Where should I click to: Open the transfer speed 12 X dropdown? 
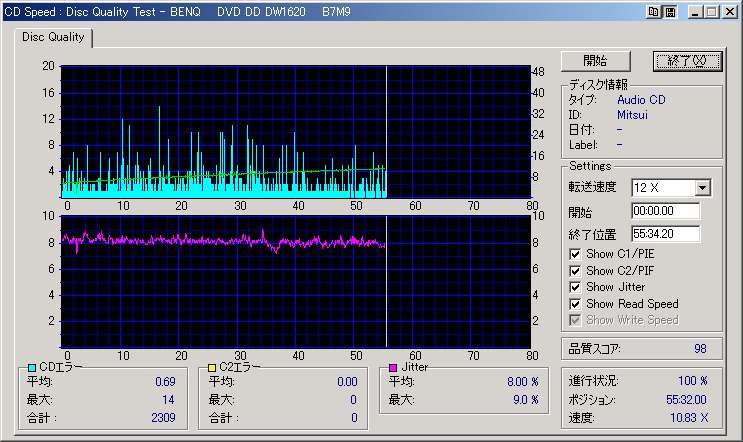coord(702,188)
